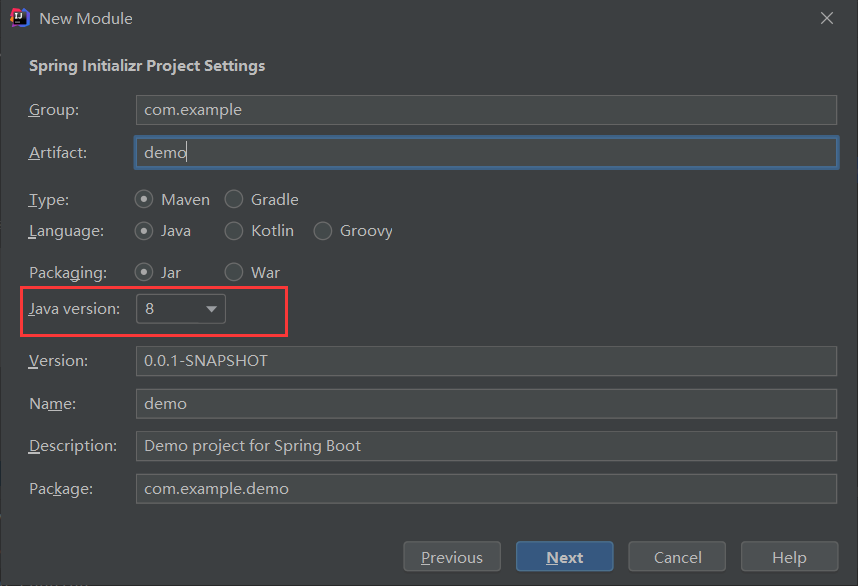Viewport: 858px width, 586px height.
Task: Open Help for this dialog
Action: [790, 557]
